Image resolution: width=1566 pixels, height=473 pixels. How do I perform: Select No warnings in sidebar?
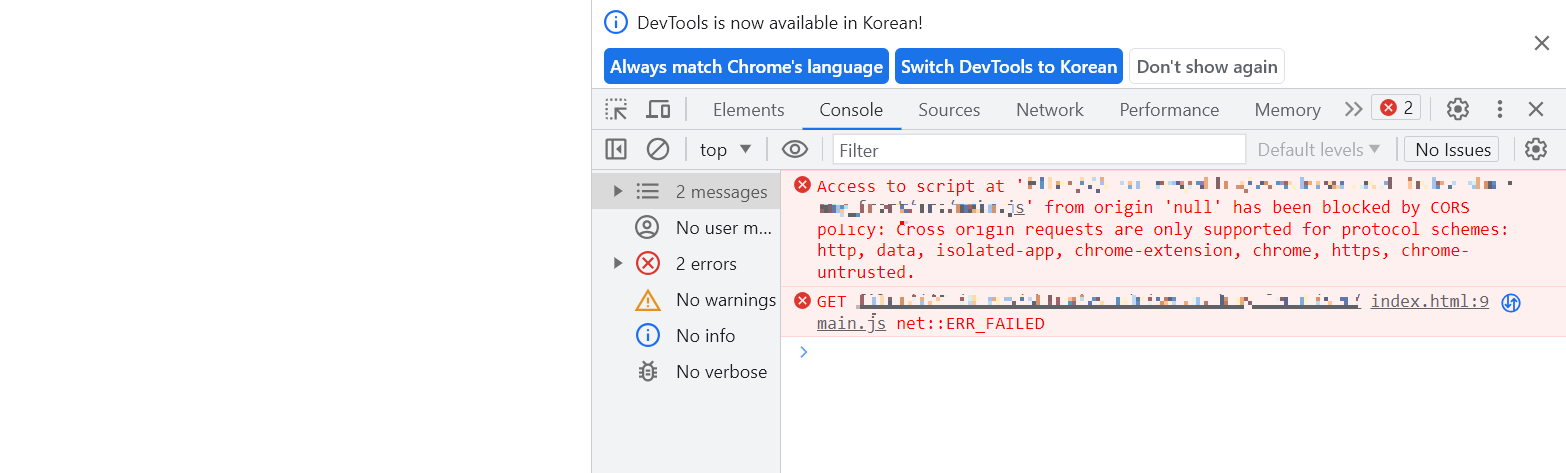point(686,299)
